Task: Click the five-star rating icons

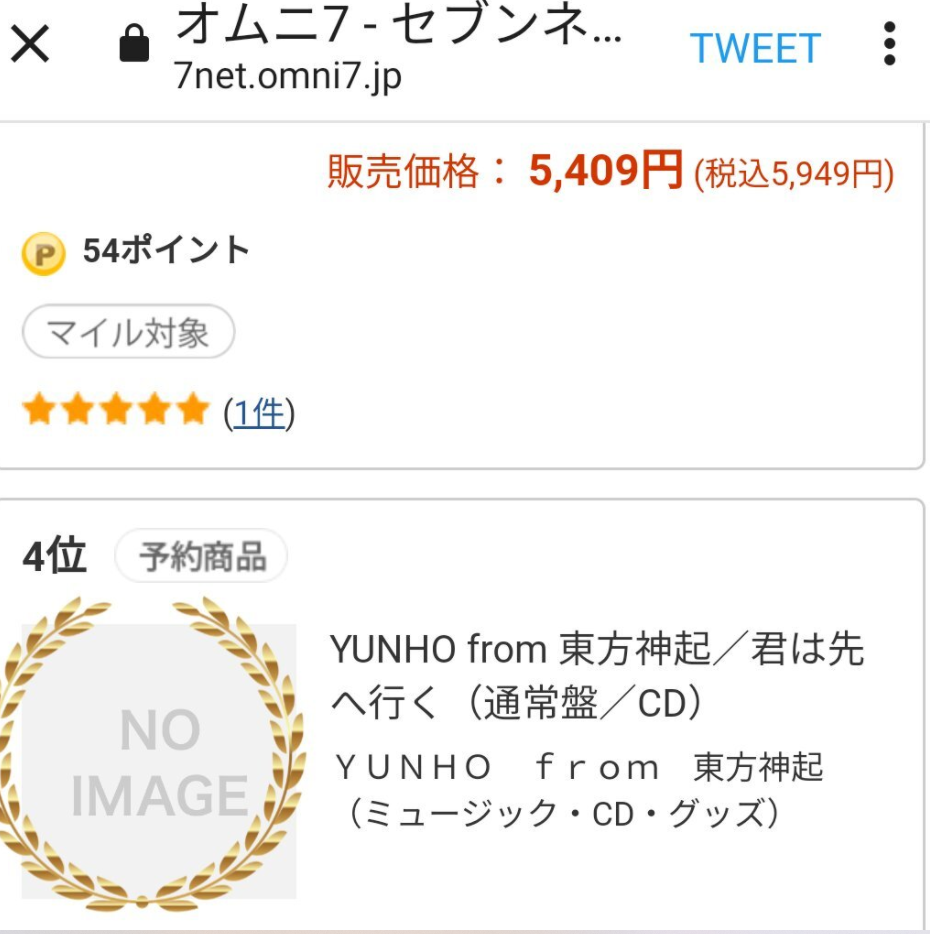Action: [x=115, y=410]
